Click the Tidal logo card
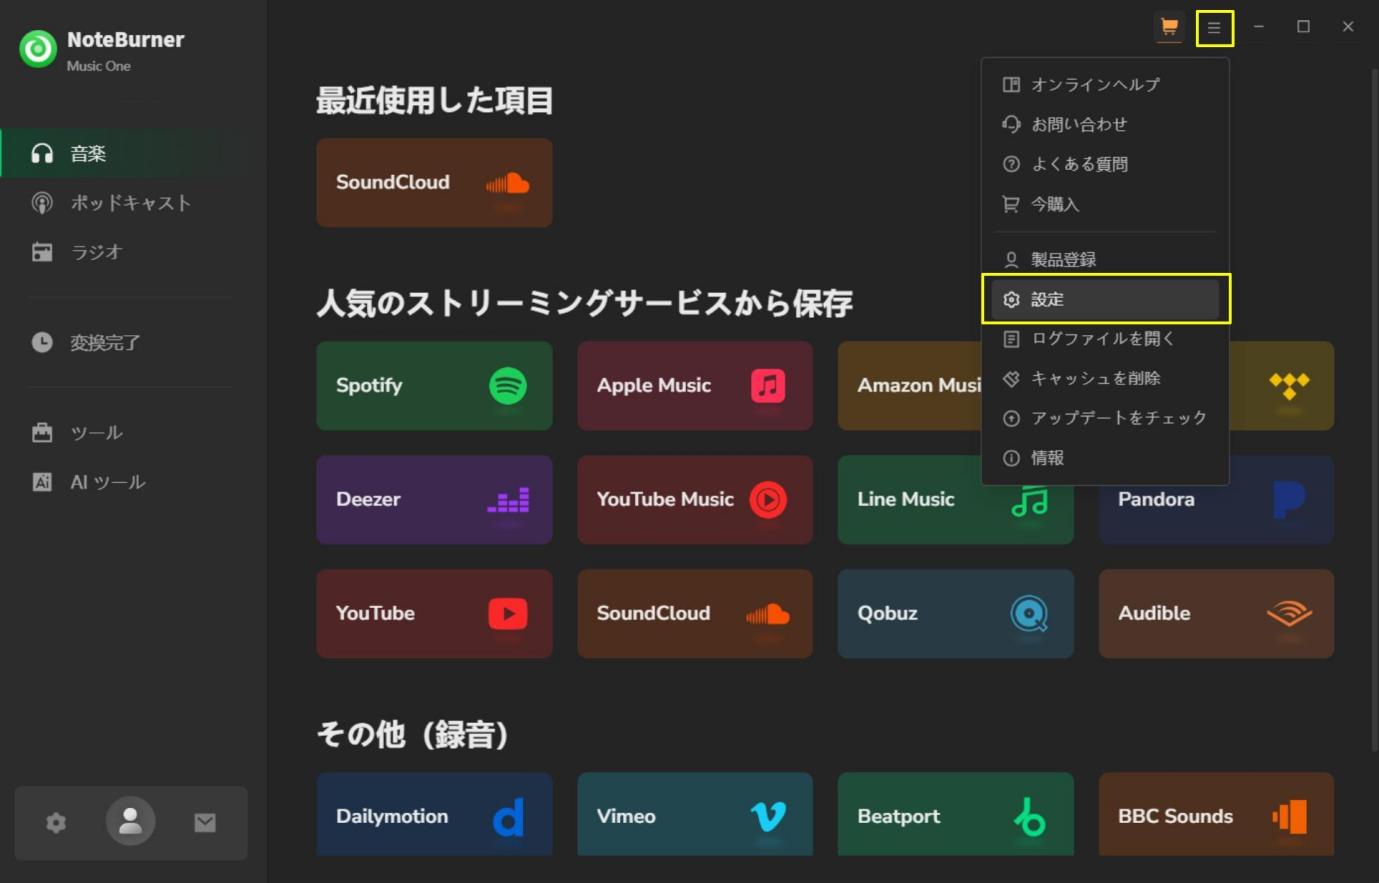The height and width of the screenshot is (883, 1379). pos(1282,386)
